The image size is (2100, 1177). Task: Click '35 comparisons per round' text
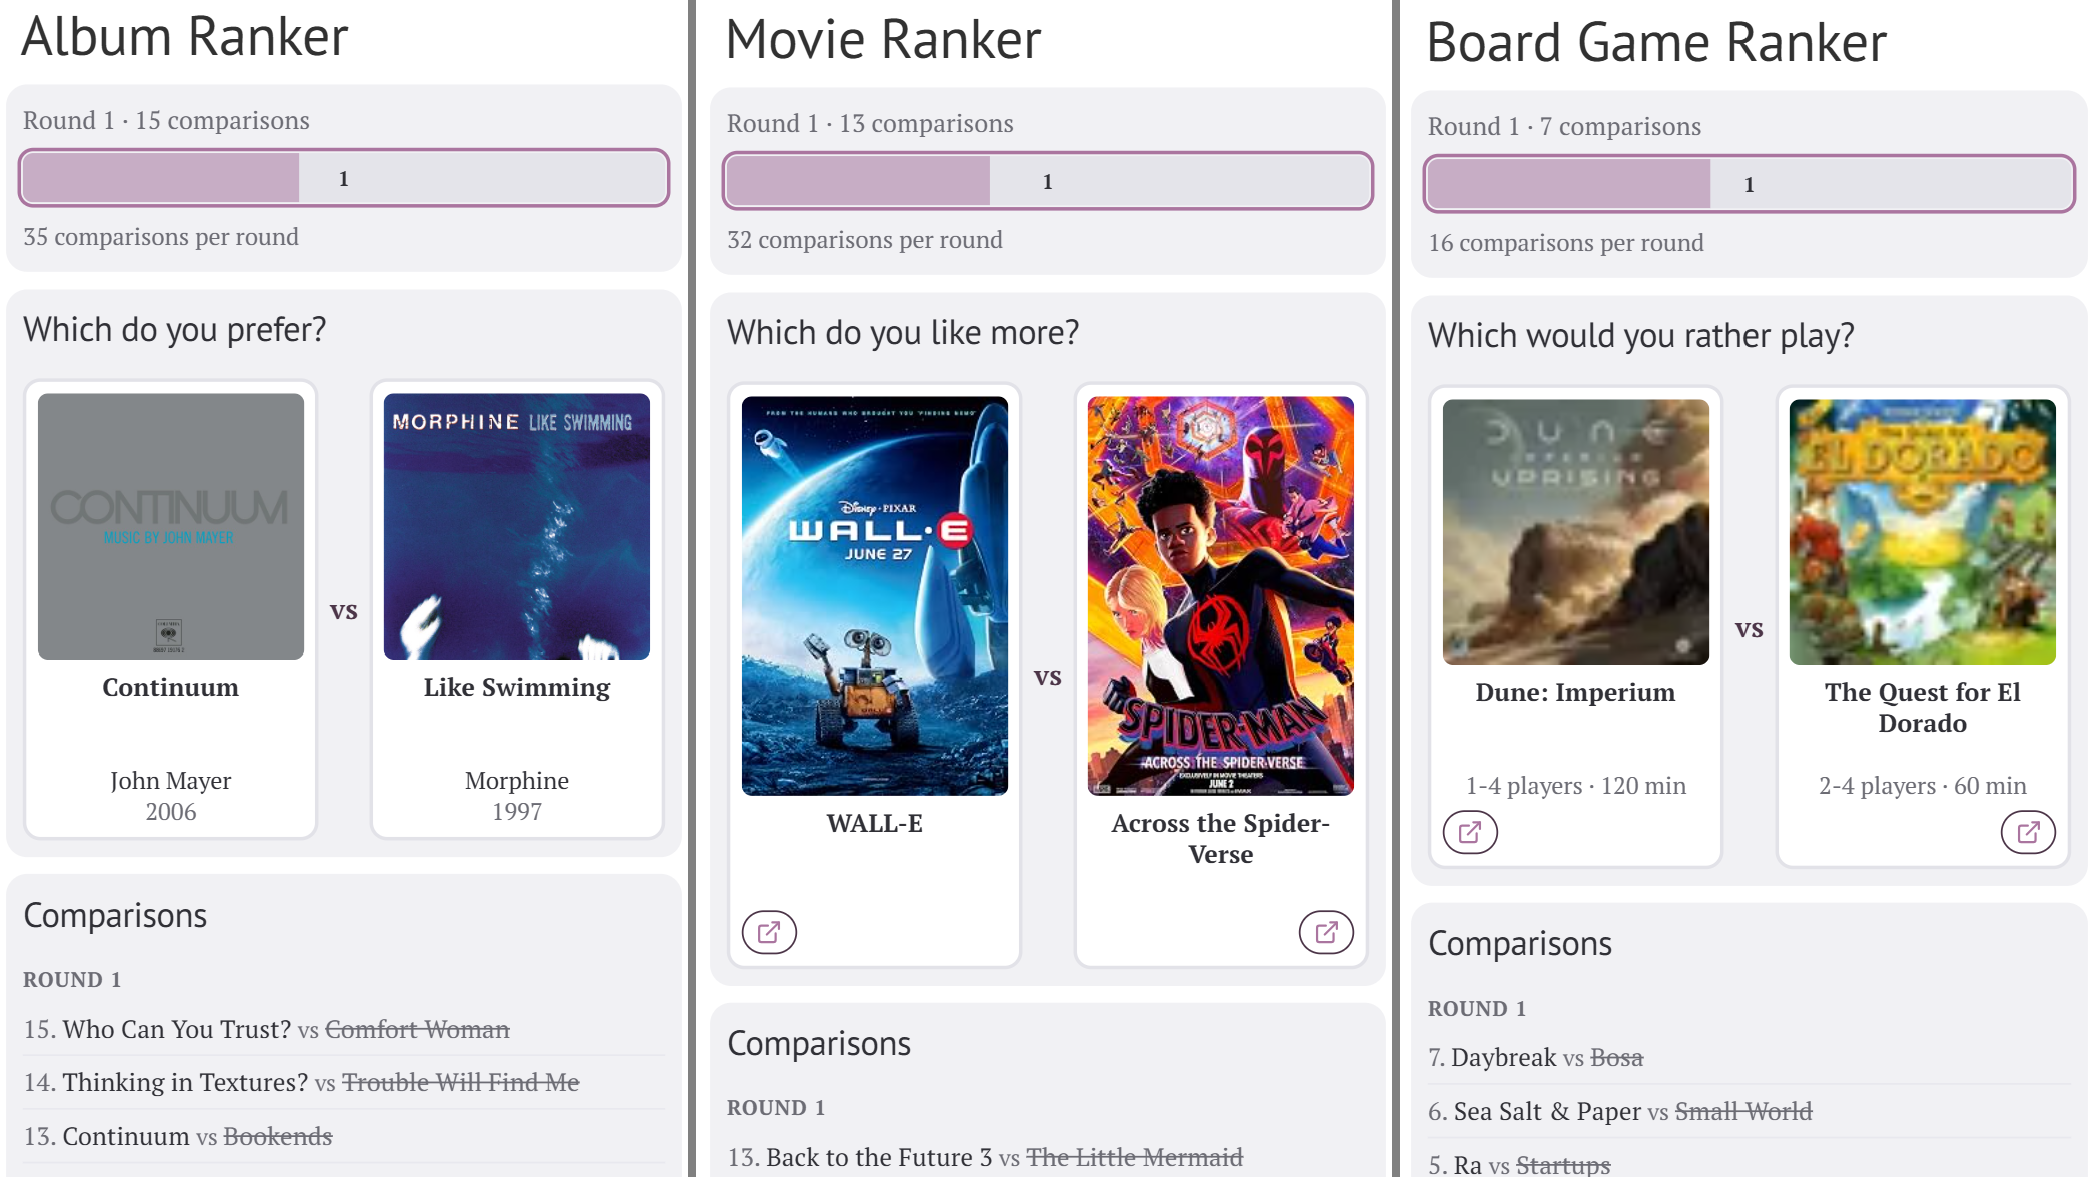(161, 237)
